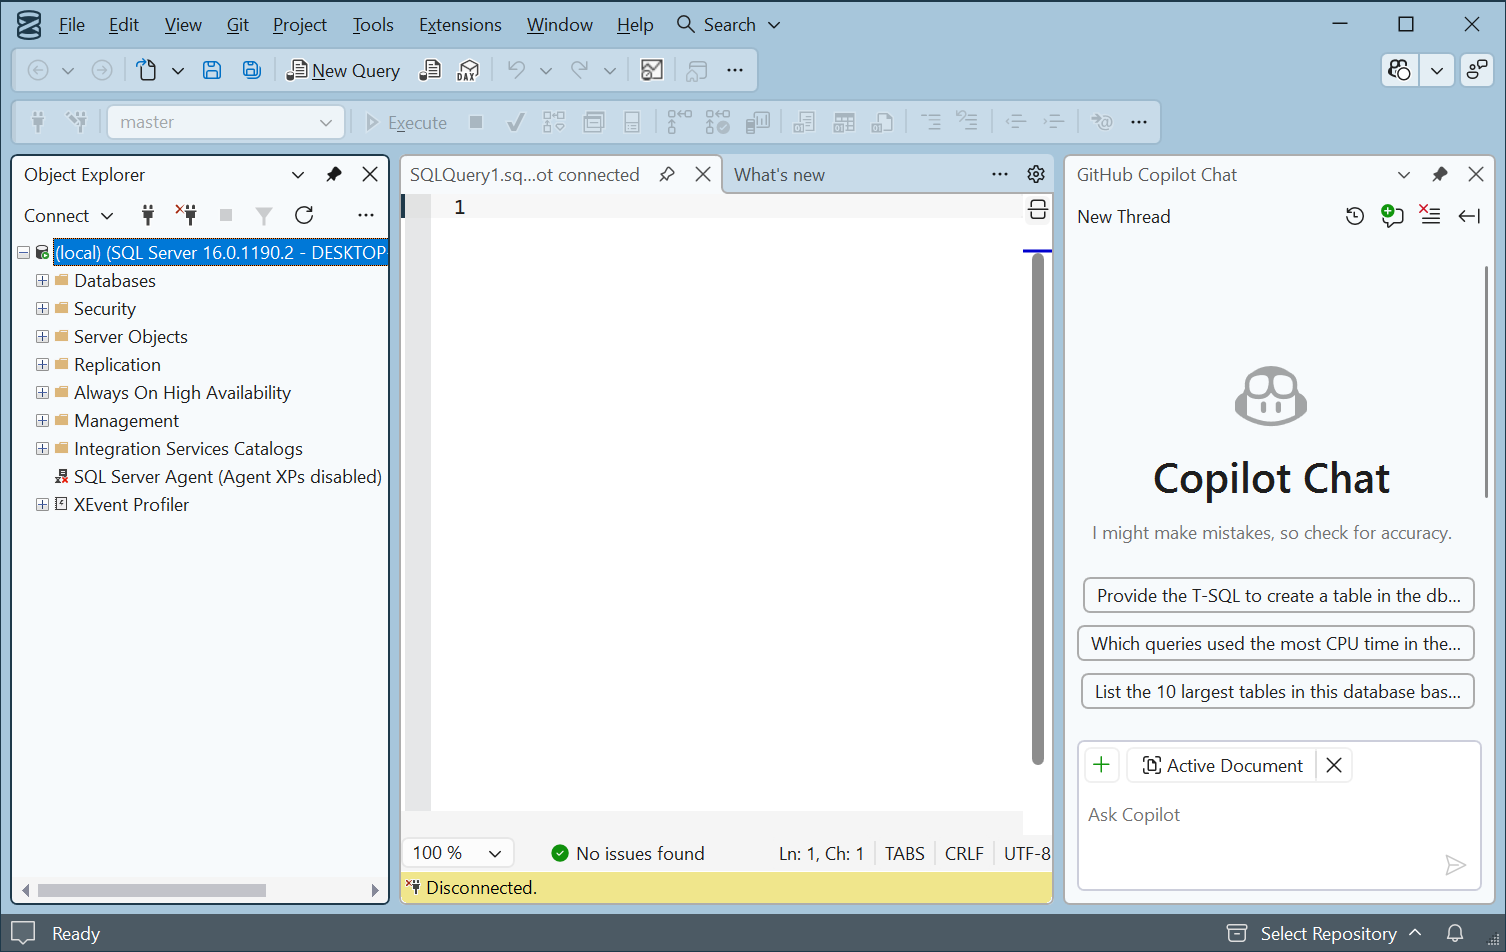1506x952 pixels.
Task: Click the Results to Grid icon
Action: (x=844, y=122)
